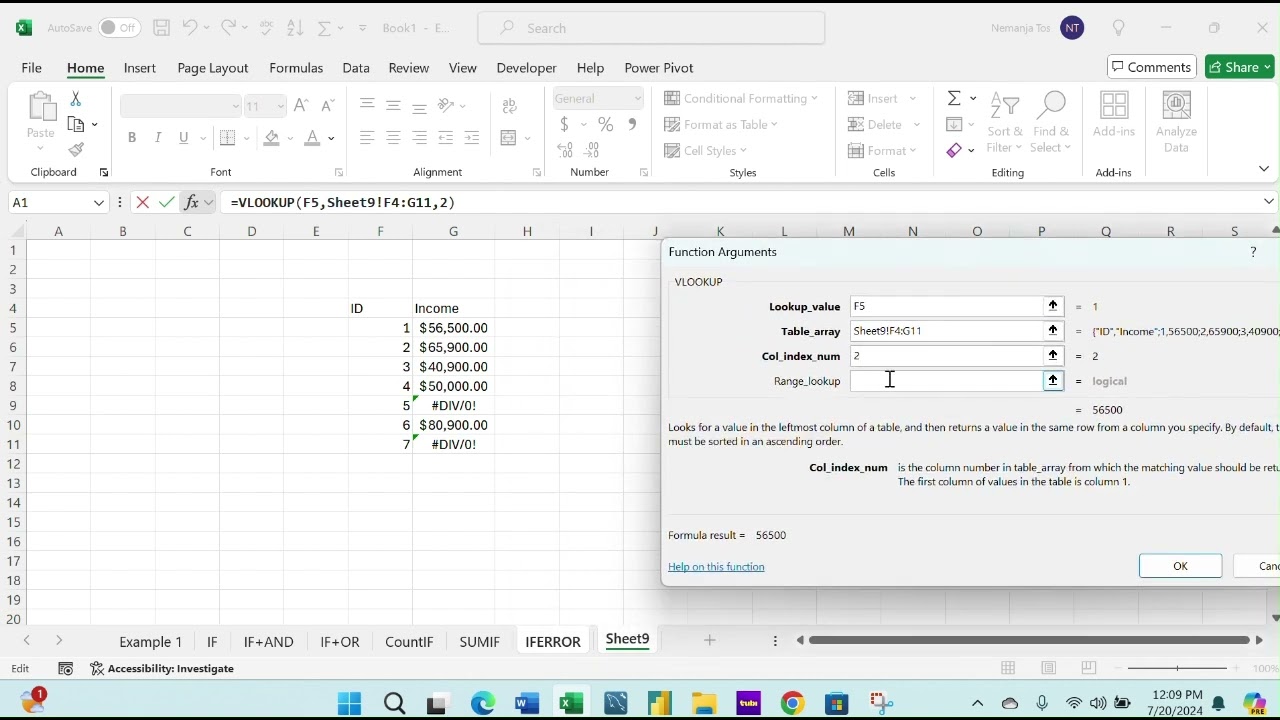
Task: Open Word from the taskbar
Action: point(527,704)
